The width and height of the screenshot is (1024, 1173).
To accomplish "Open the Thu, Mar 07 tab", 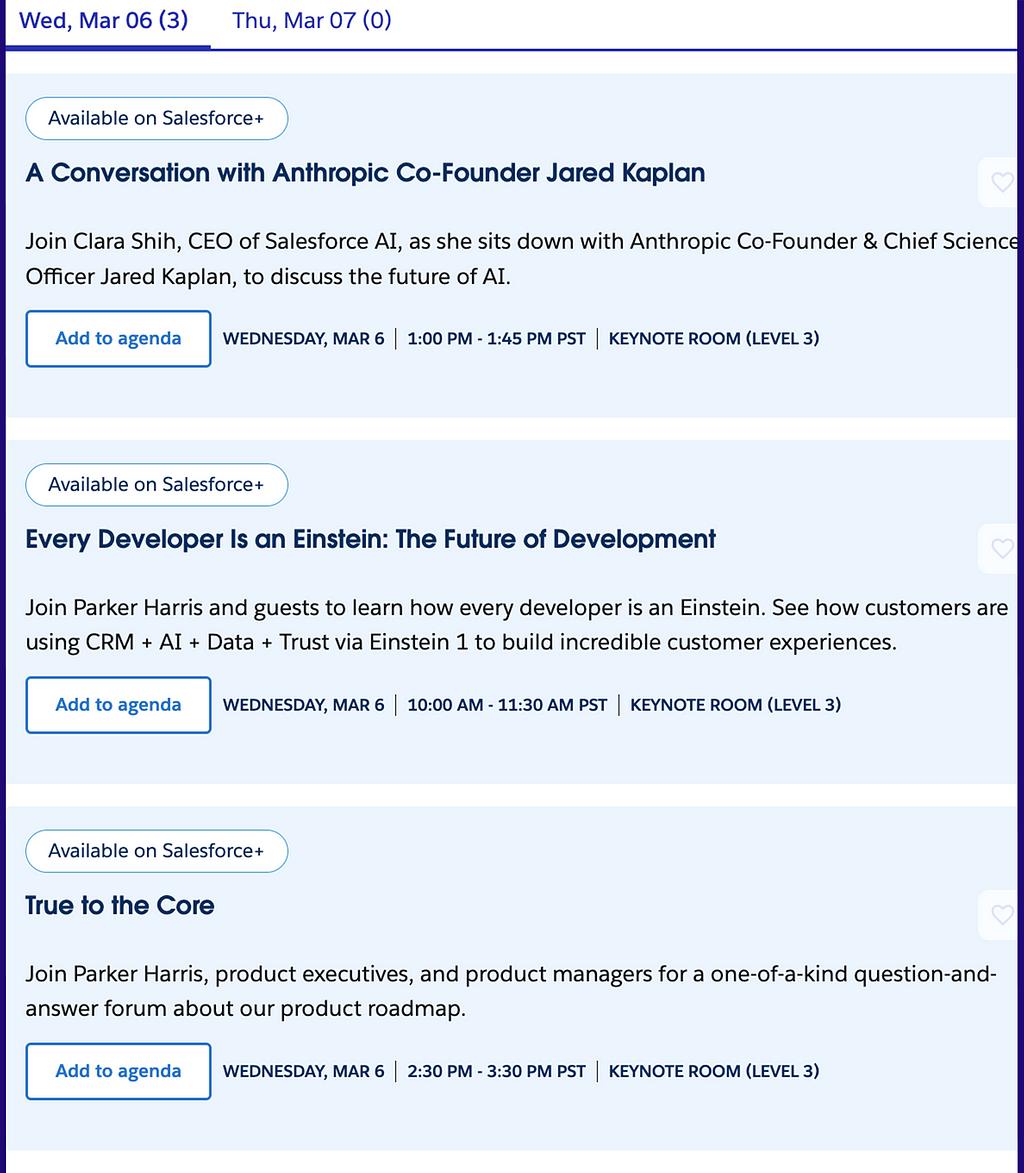I will (312, 21).
